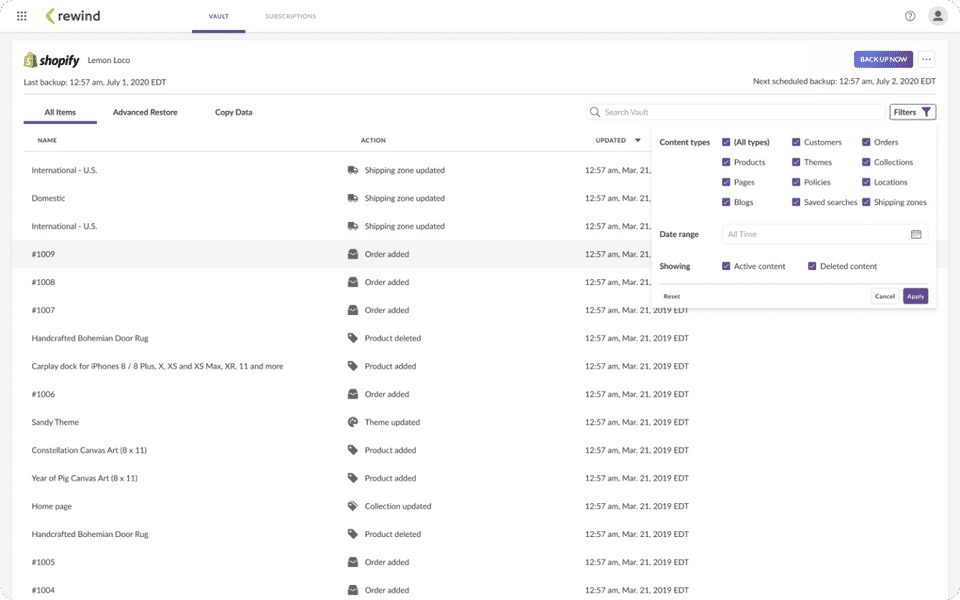
Task: Open the date range calendar icon
Action: (x=916, y=234)
